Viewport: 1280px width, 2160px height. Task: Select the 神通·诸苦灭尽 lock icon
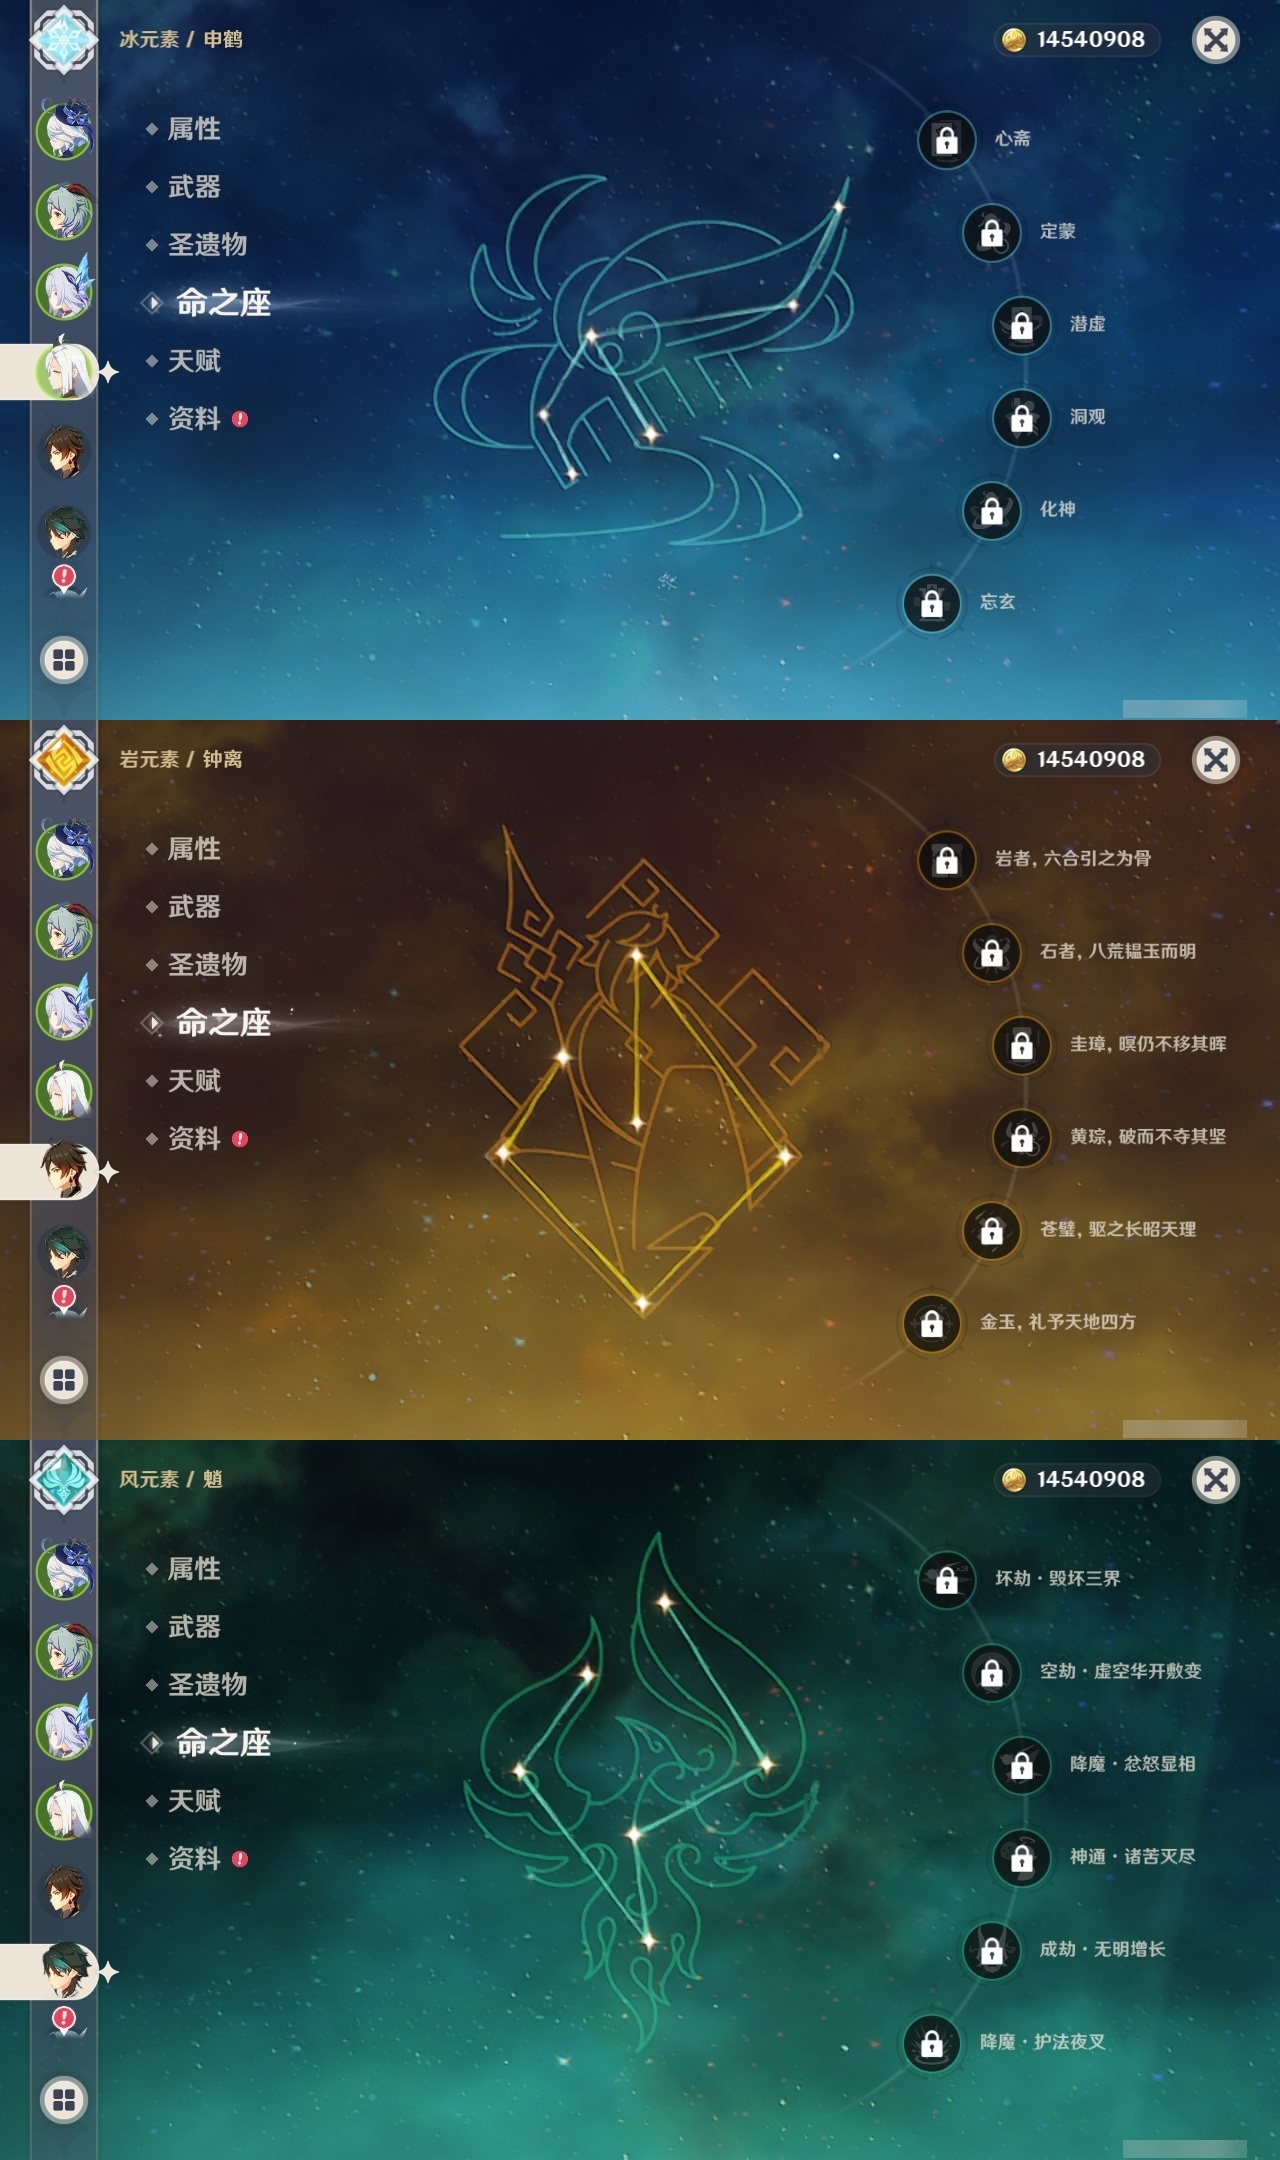click(1021, 1858)
